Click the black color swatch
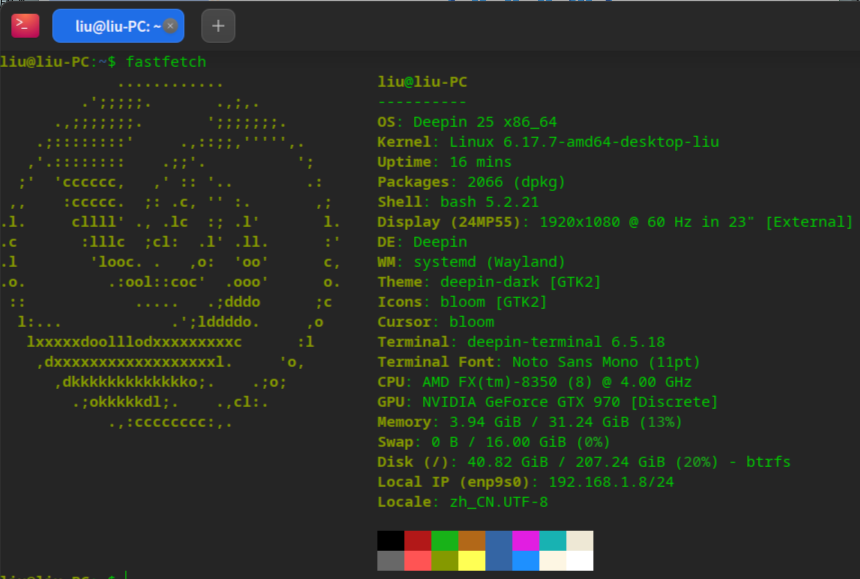 (391, 541)
